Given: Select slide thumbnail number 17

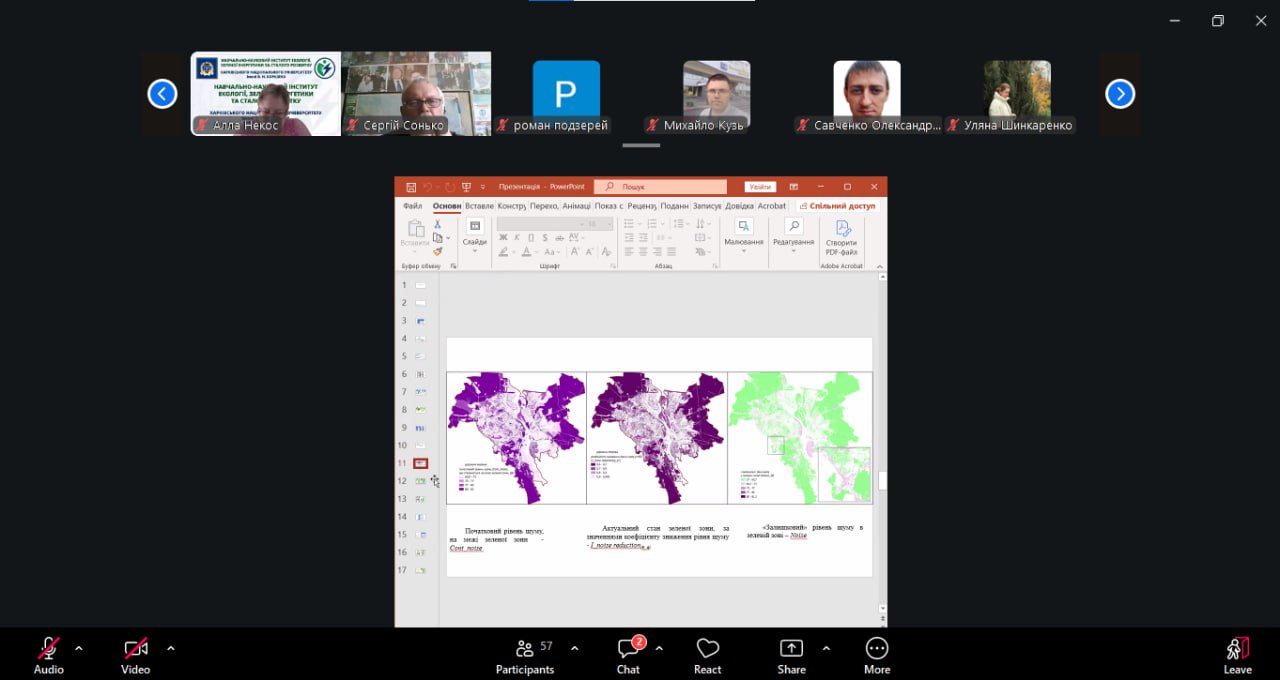Looking at the screenshot, I should (421, 570).
